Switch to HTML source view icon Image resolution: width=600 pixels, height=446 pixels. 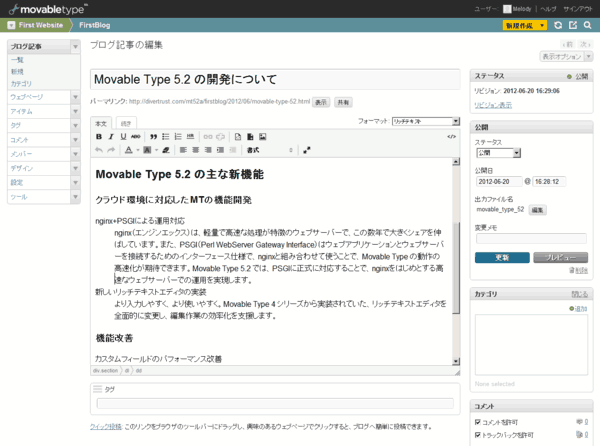(x=451, y=136)
